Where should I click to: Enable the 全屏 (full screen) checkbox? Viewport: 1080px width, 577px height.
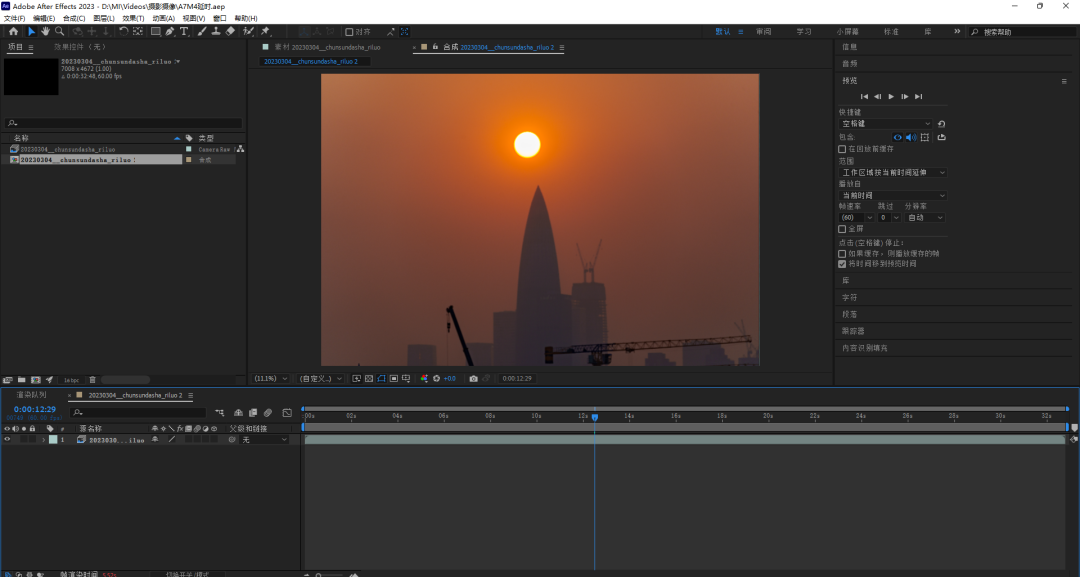click(842, 229)
